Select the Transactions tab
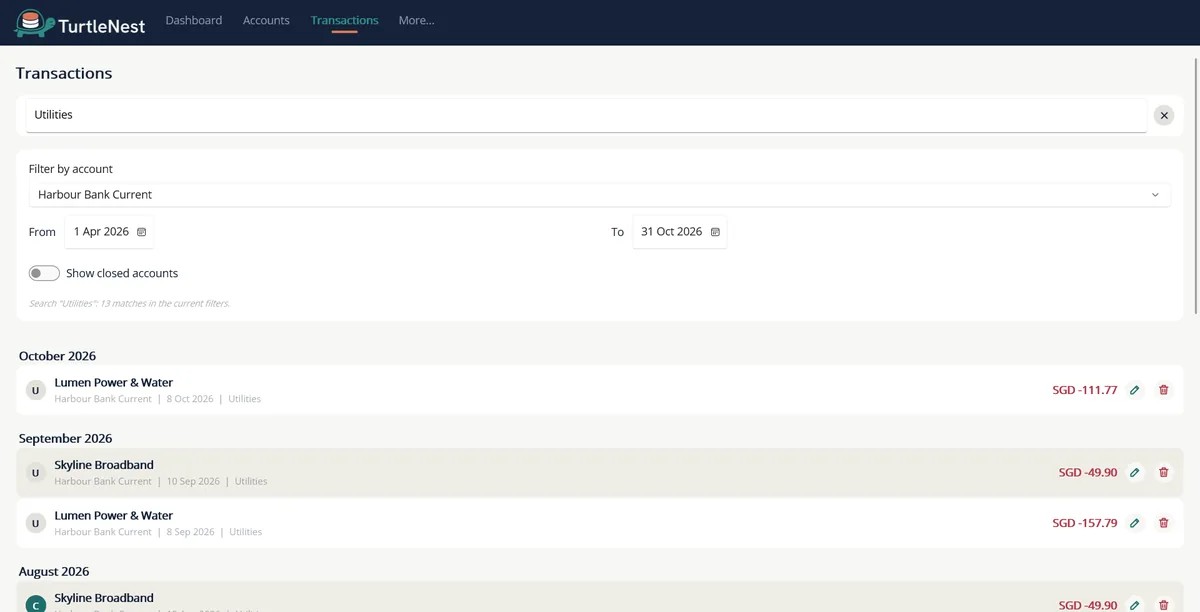 [344, 20]
